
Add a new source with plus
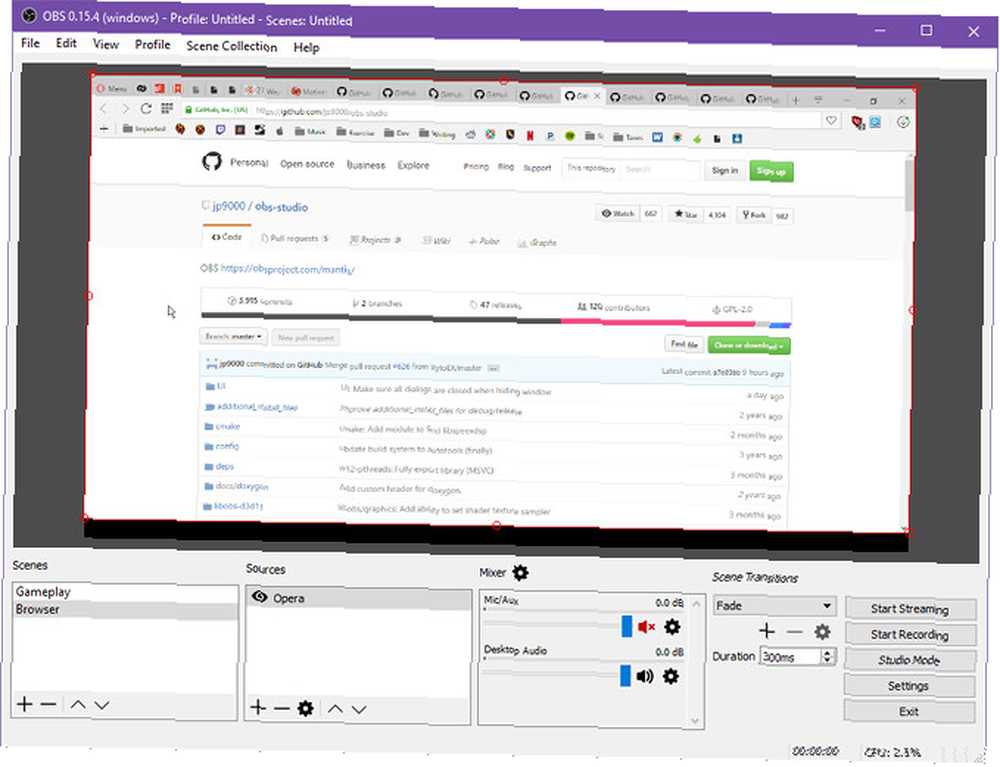(258, 707)
